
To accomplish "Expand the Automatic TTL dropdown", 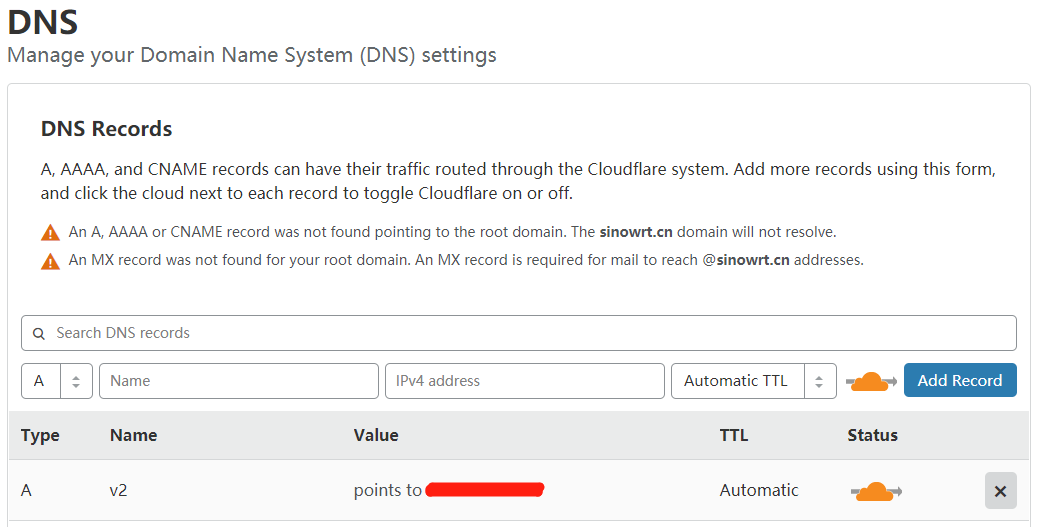I will (x=754, y=381).
